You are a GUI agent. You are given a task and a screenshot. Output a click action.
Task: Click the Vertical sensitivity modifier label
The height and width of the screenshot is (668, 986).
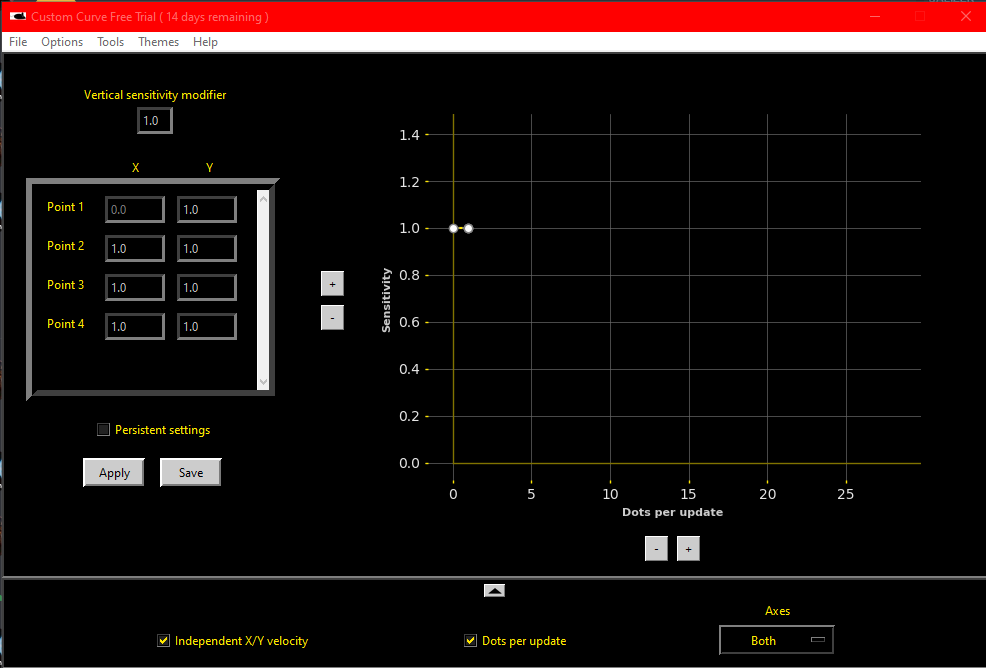155,95
